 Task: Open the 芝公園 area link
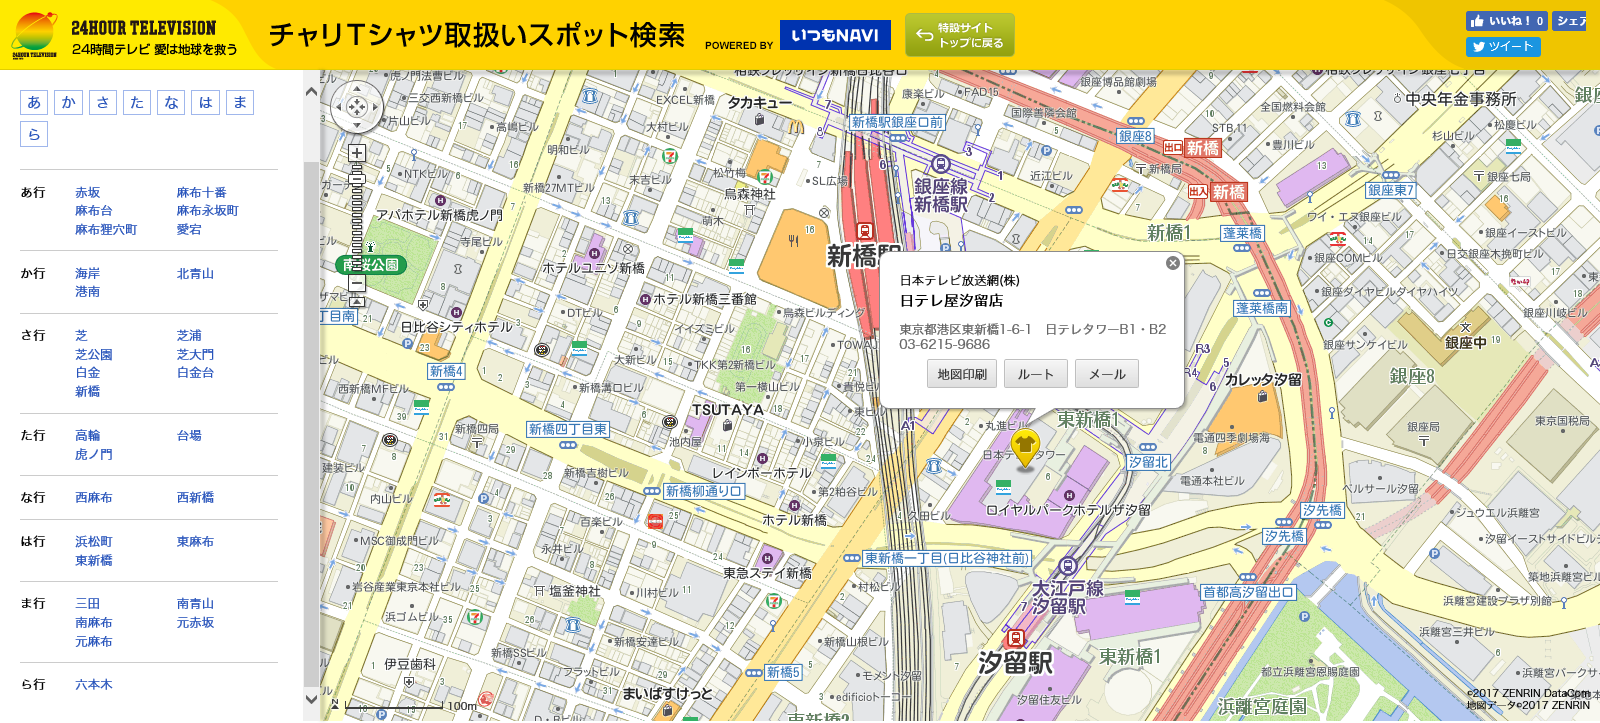click(93, 355)
